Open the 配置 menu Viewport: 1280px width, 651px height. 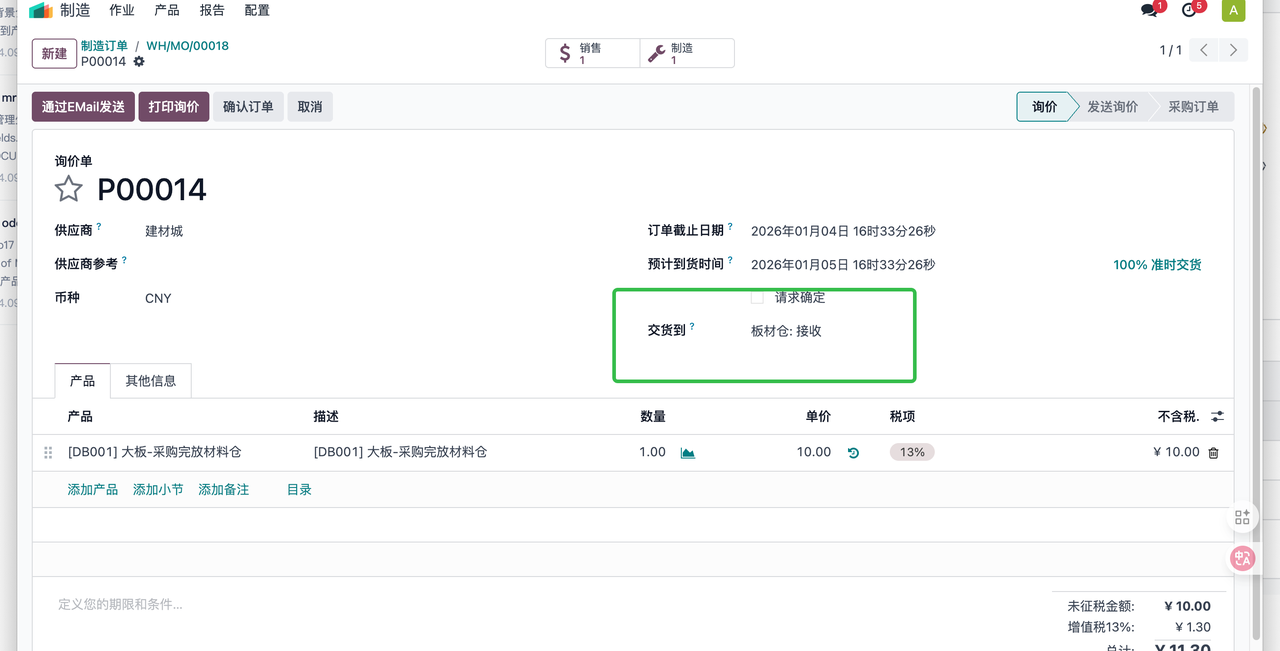point(257,10)
